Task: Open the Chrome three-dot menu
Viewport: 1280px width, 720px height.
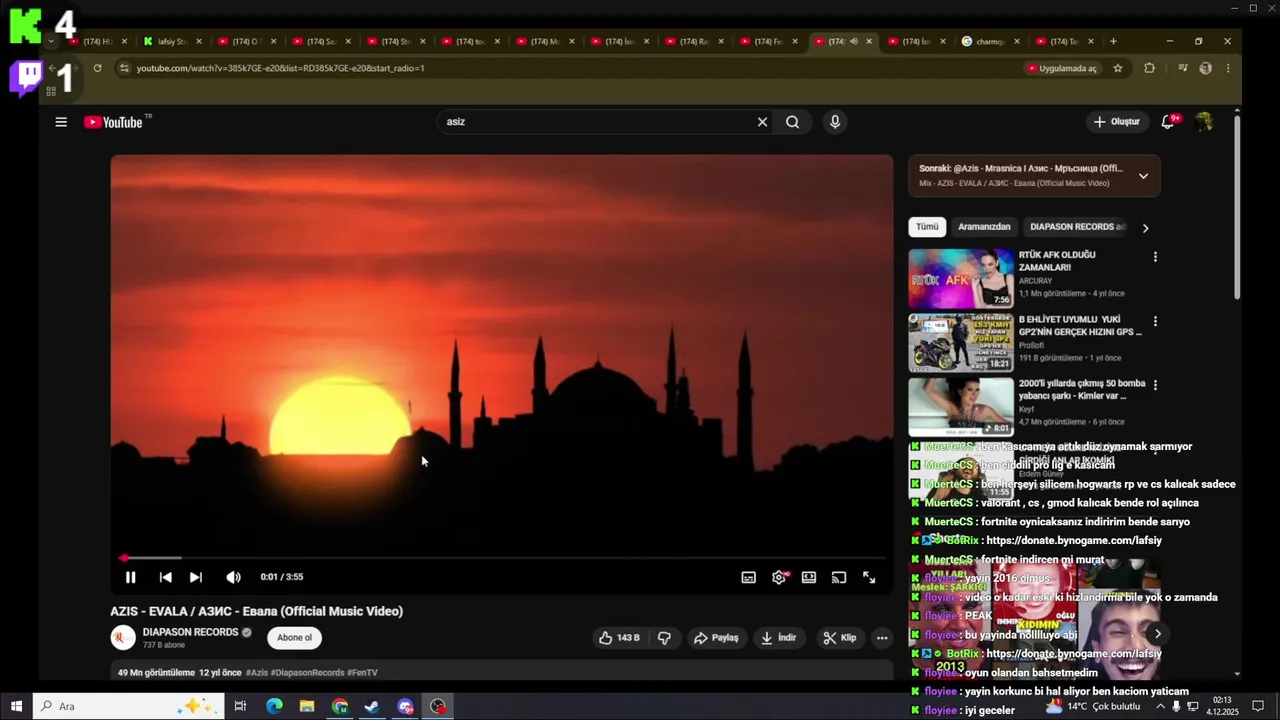Action: (1228, 68)
